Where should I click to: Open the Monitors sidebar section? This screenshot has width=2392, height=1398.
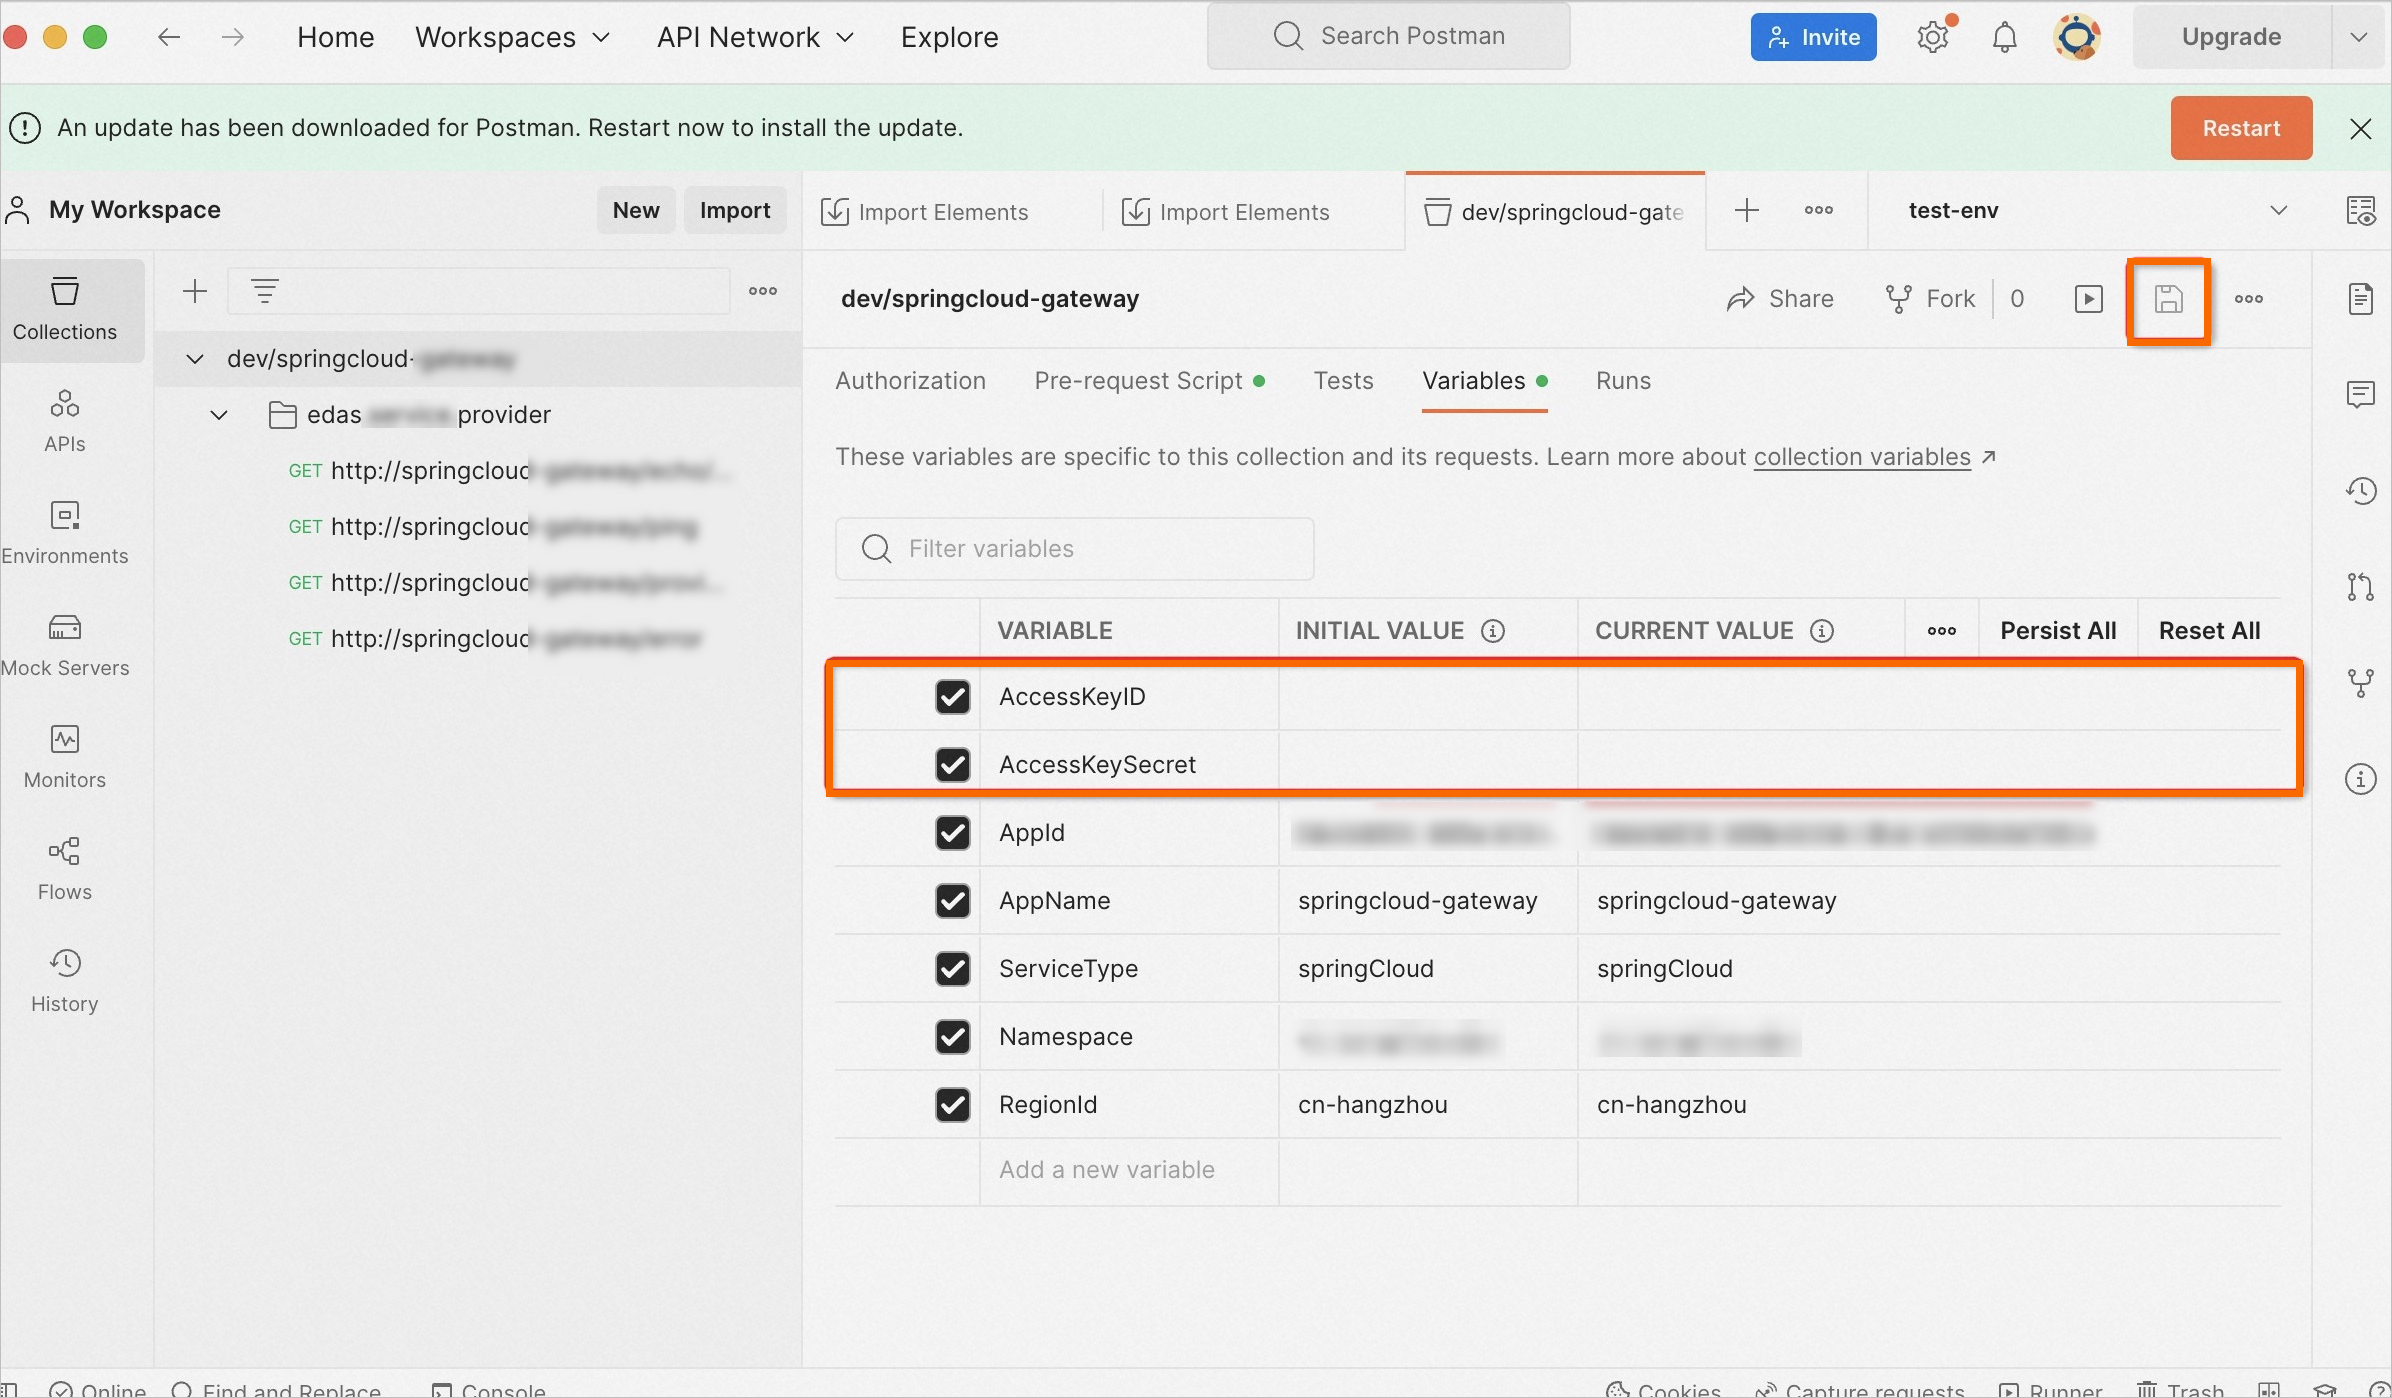[65, 757]
